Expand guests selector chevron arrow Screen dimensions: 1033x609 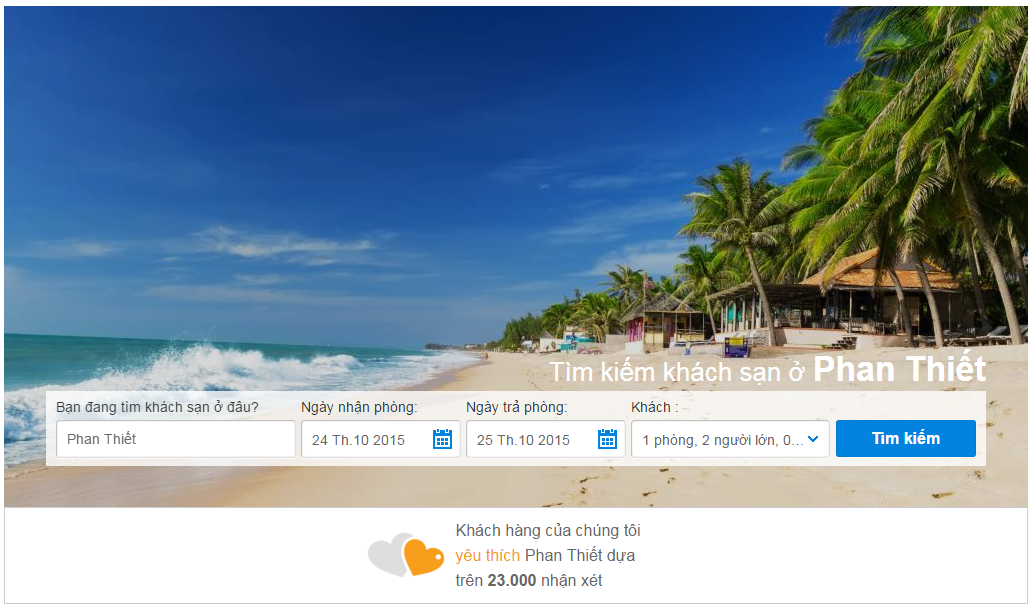(813, 439)
